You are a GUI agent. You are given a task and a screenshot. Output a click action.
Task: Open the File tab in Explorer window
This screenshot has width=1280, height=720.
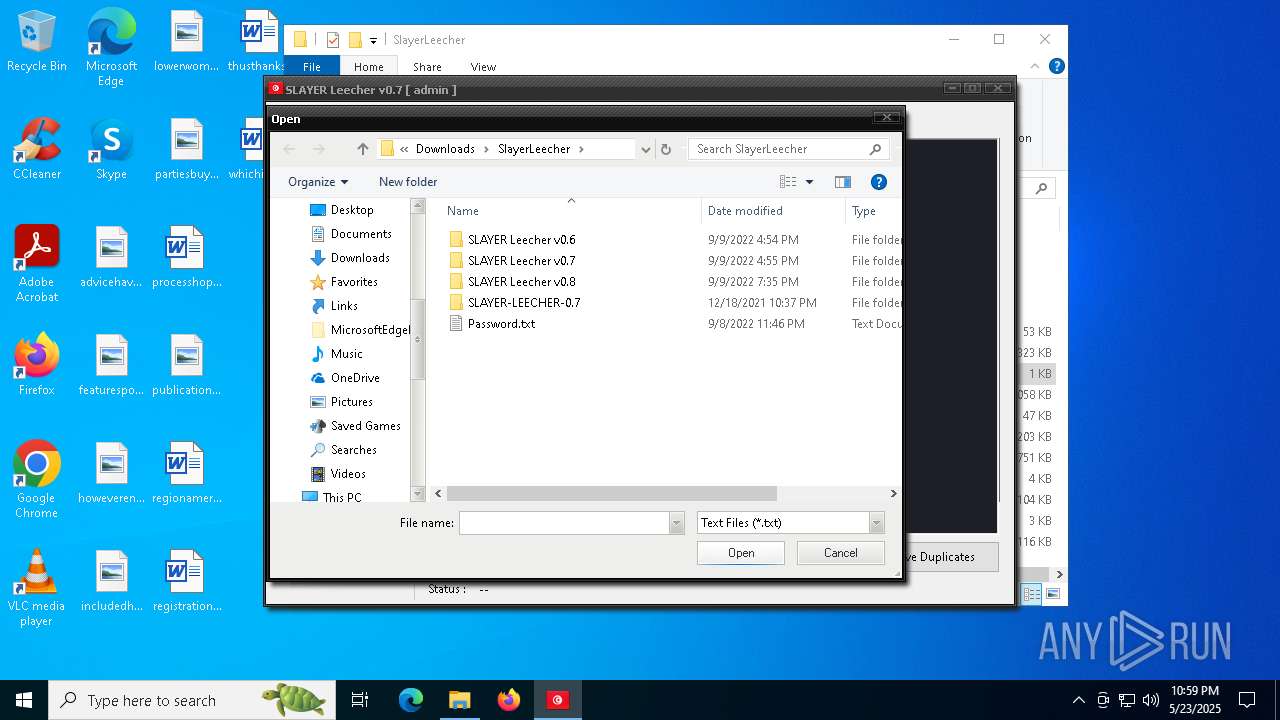coord(312,67)
